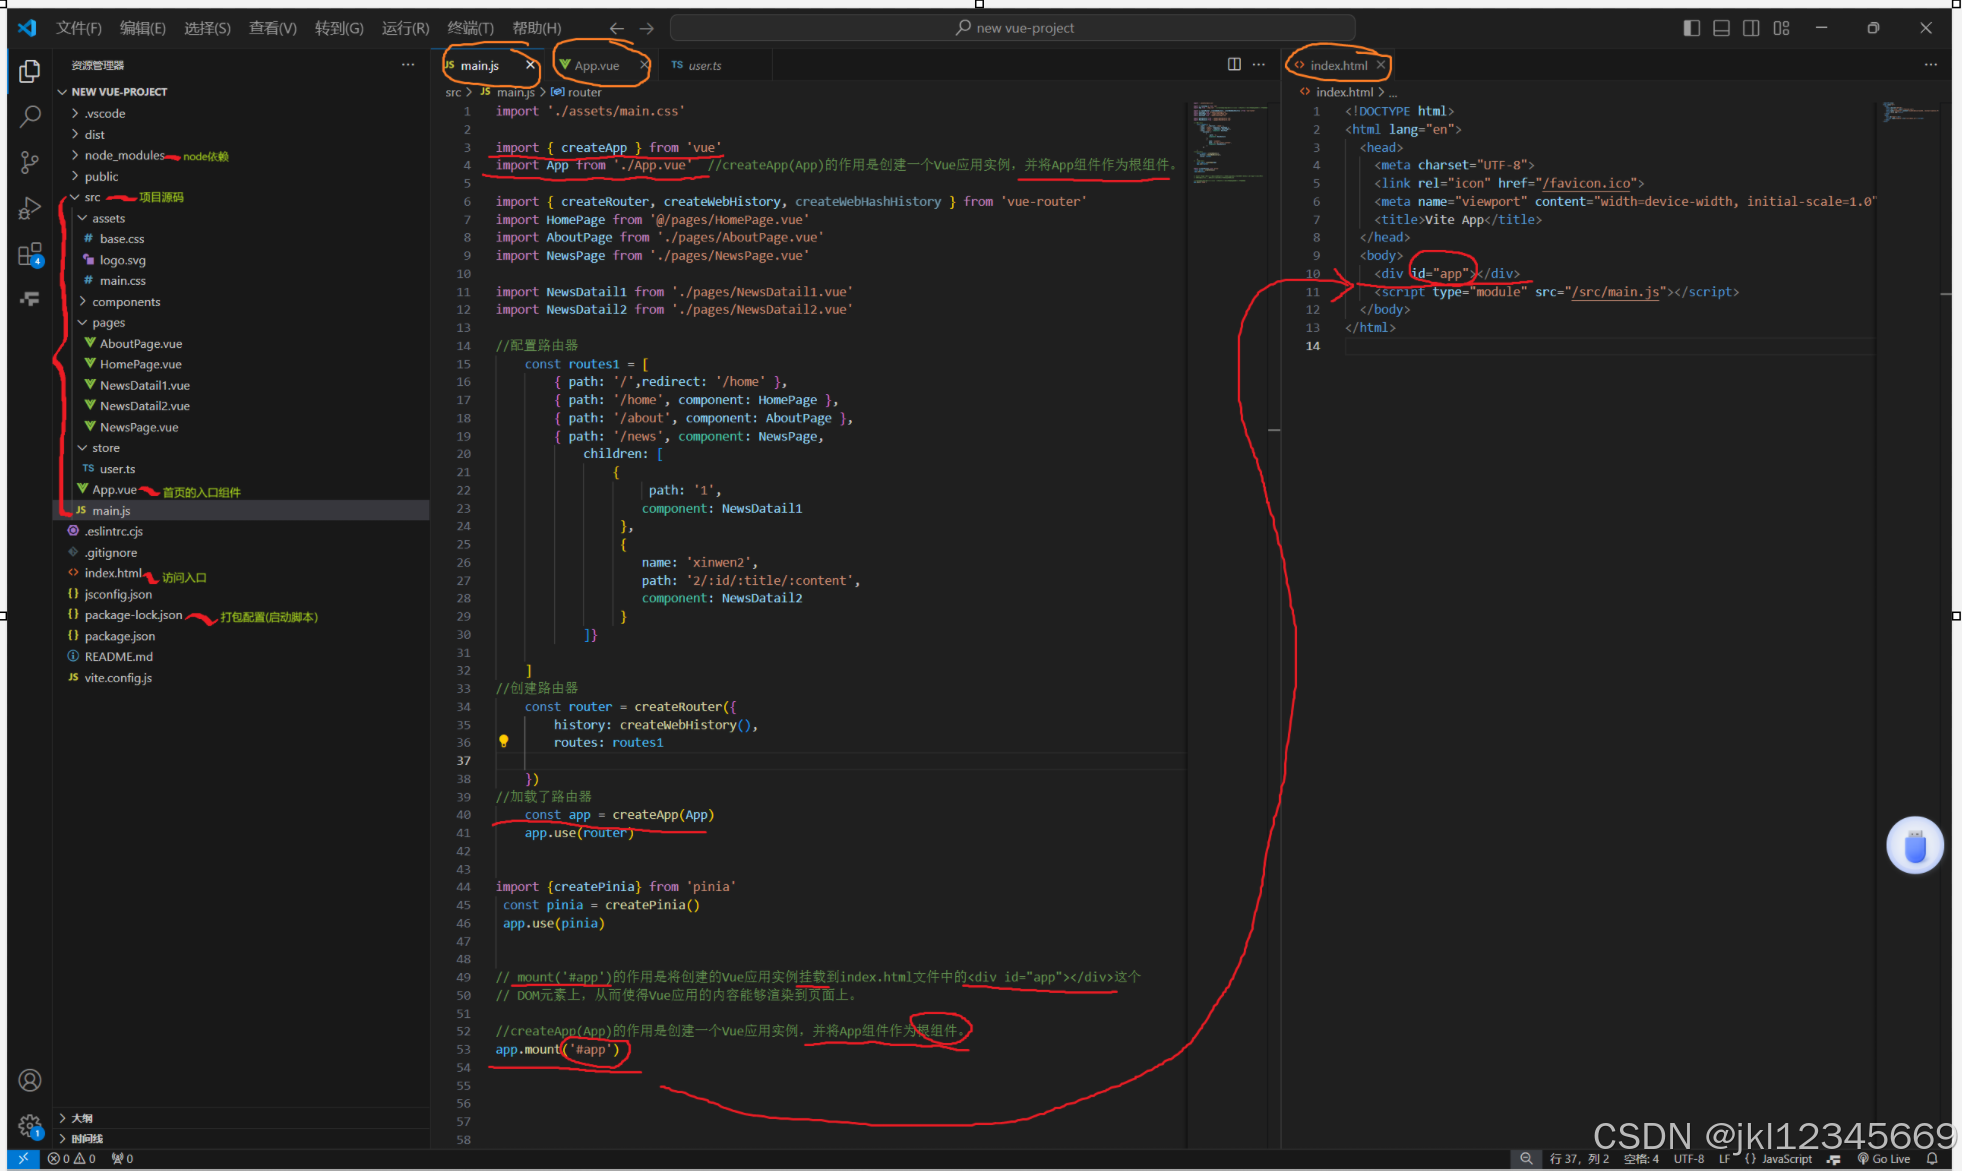Click the UTF-8 encoding status item
This screenshot has width=1962, height=1171.
[1689, 1159]
